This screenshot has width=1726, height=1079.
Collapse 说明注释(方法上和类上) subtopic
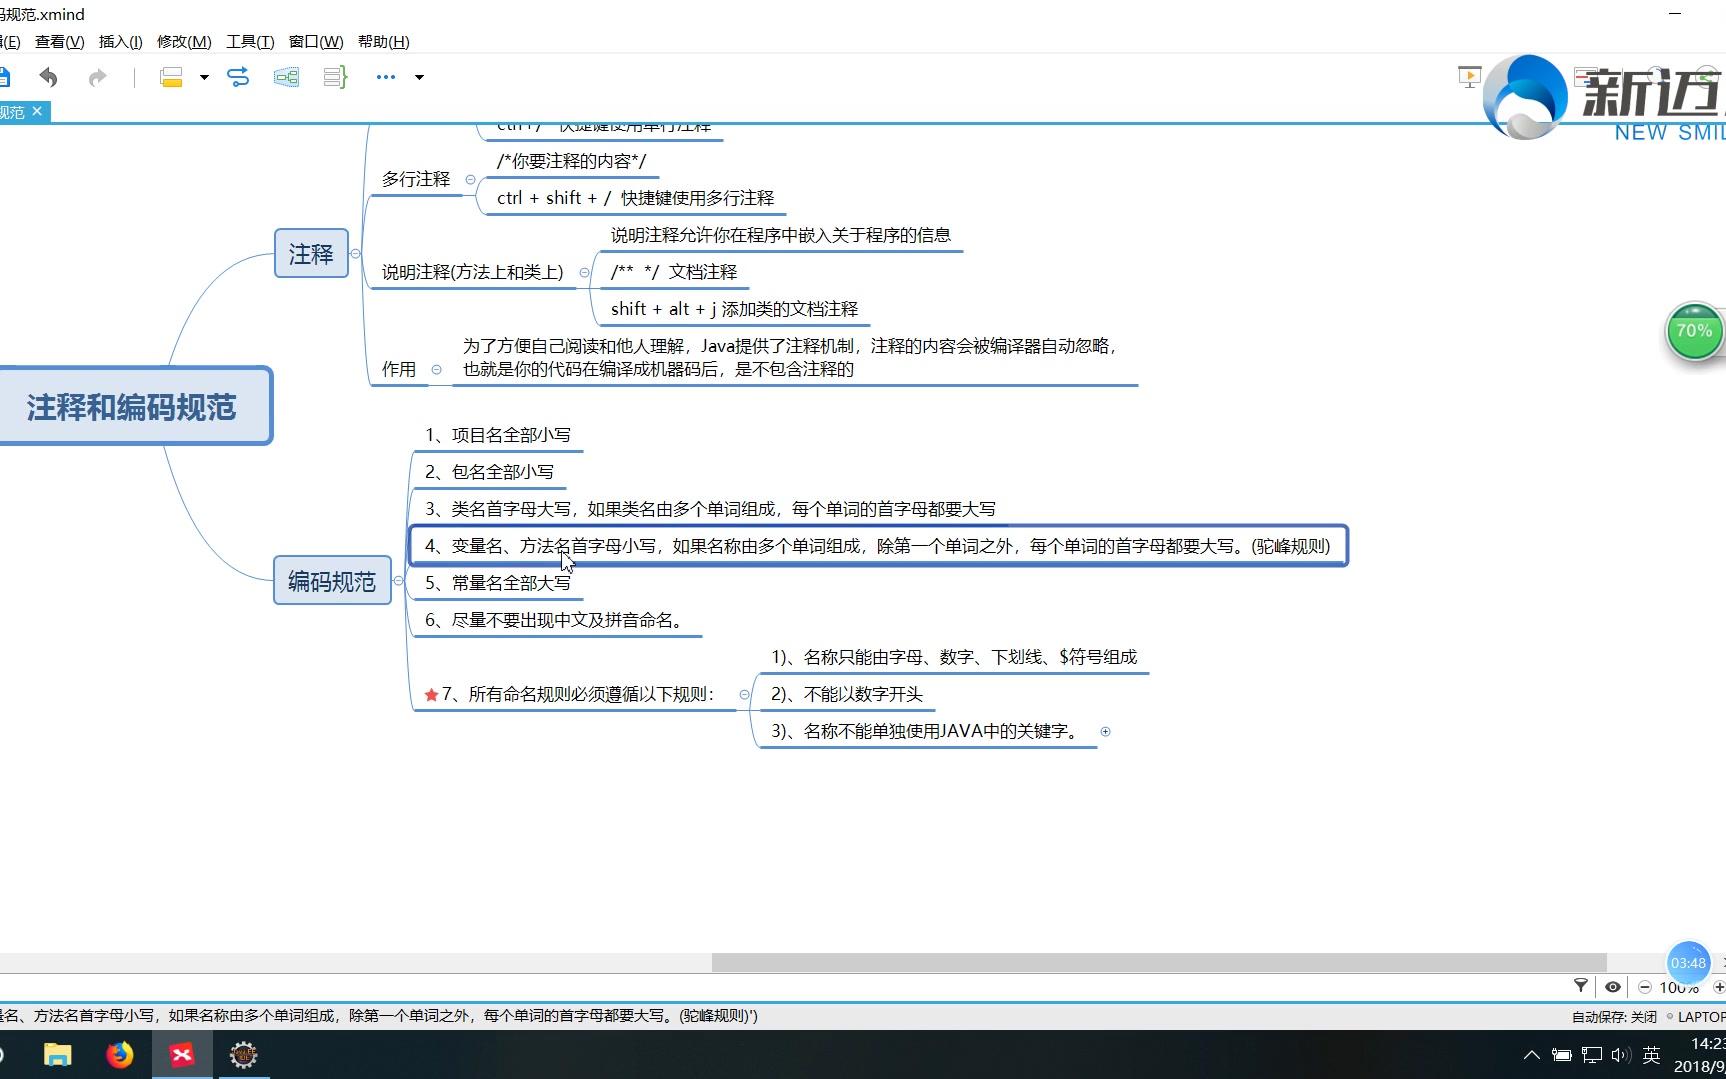pos(585,272)
